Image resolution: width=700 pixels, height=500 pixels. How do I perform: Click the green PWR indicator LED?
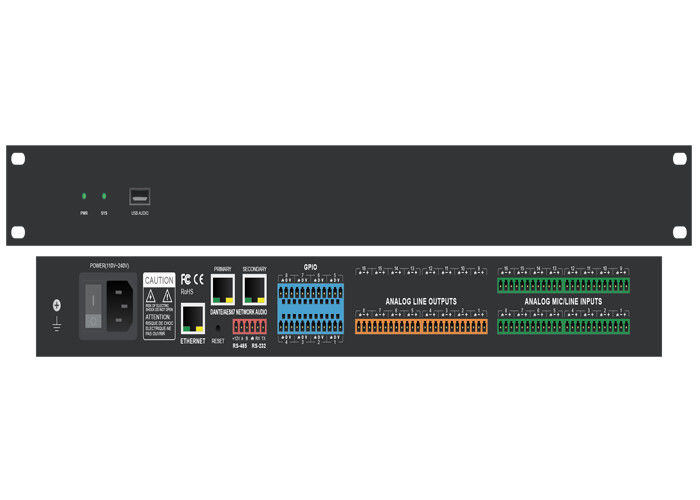(84, 196)
